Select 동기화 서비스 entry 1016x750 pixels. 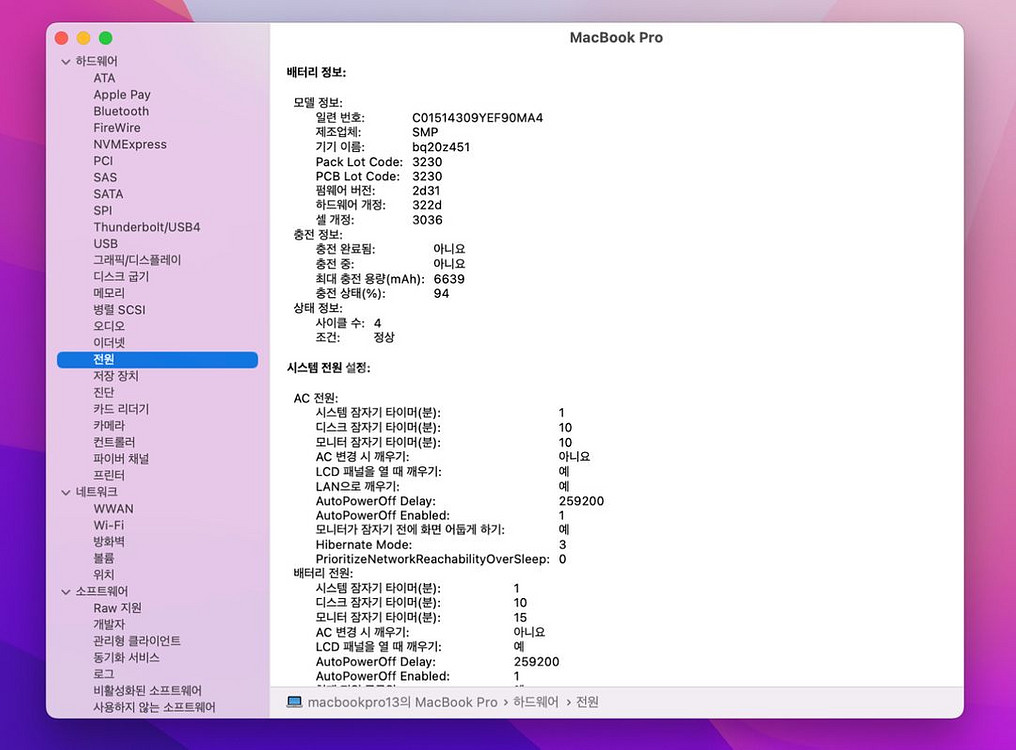126,657
